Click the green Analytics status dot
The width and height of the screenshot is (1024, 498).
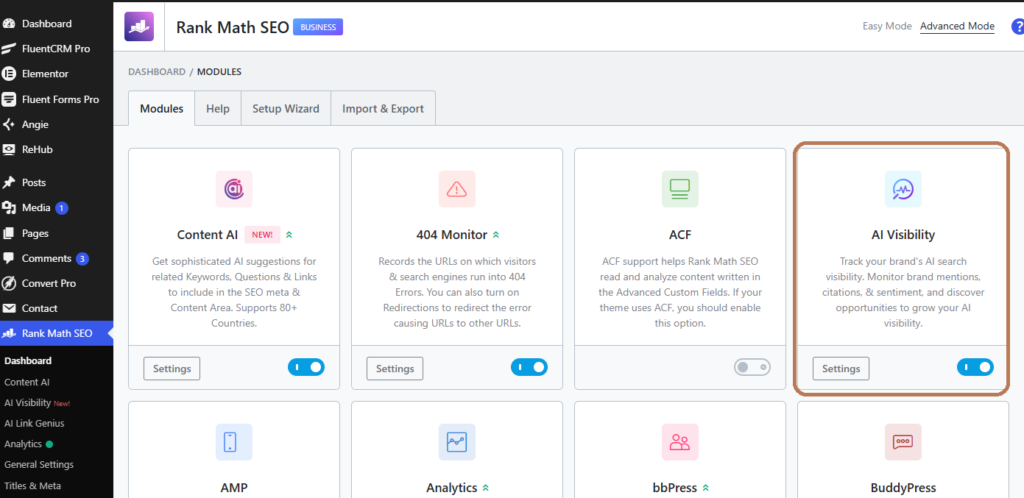(50, 444)
